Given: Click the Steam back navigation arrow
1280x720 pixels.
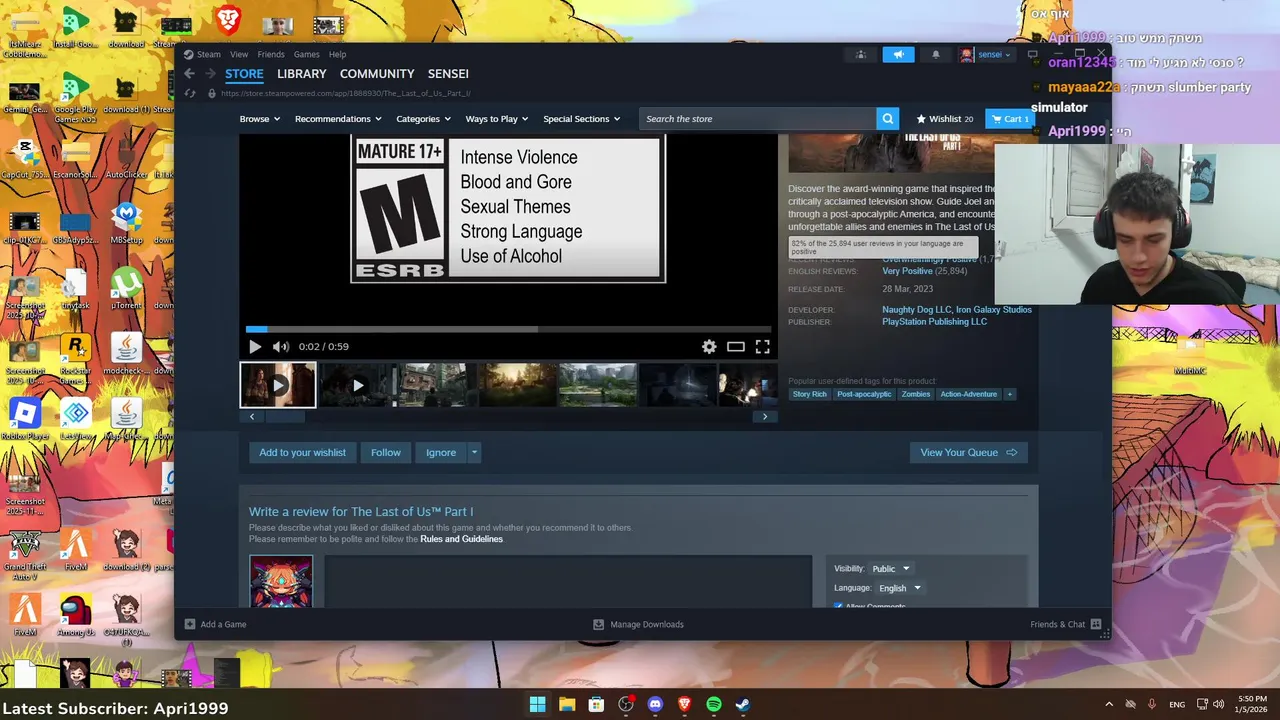Looking at the screenshot, I should point(190,74).
